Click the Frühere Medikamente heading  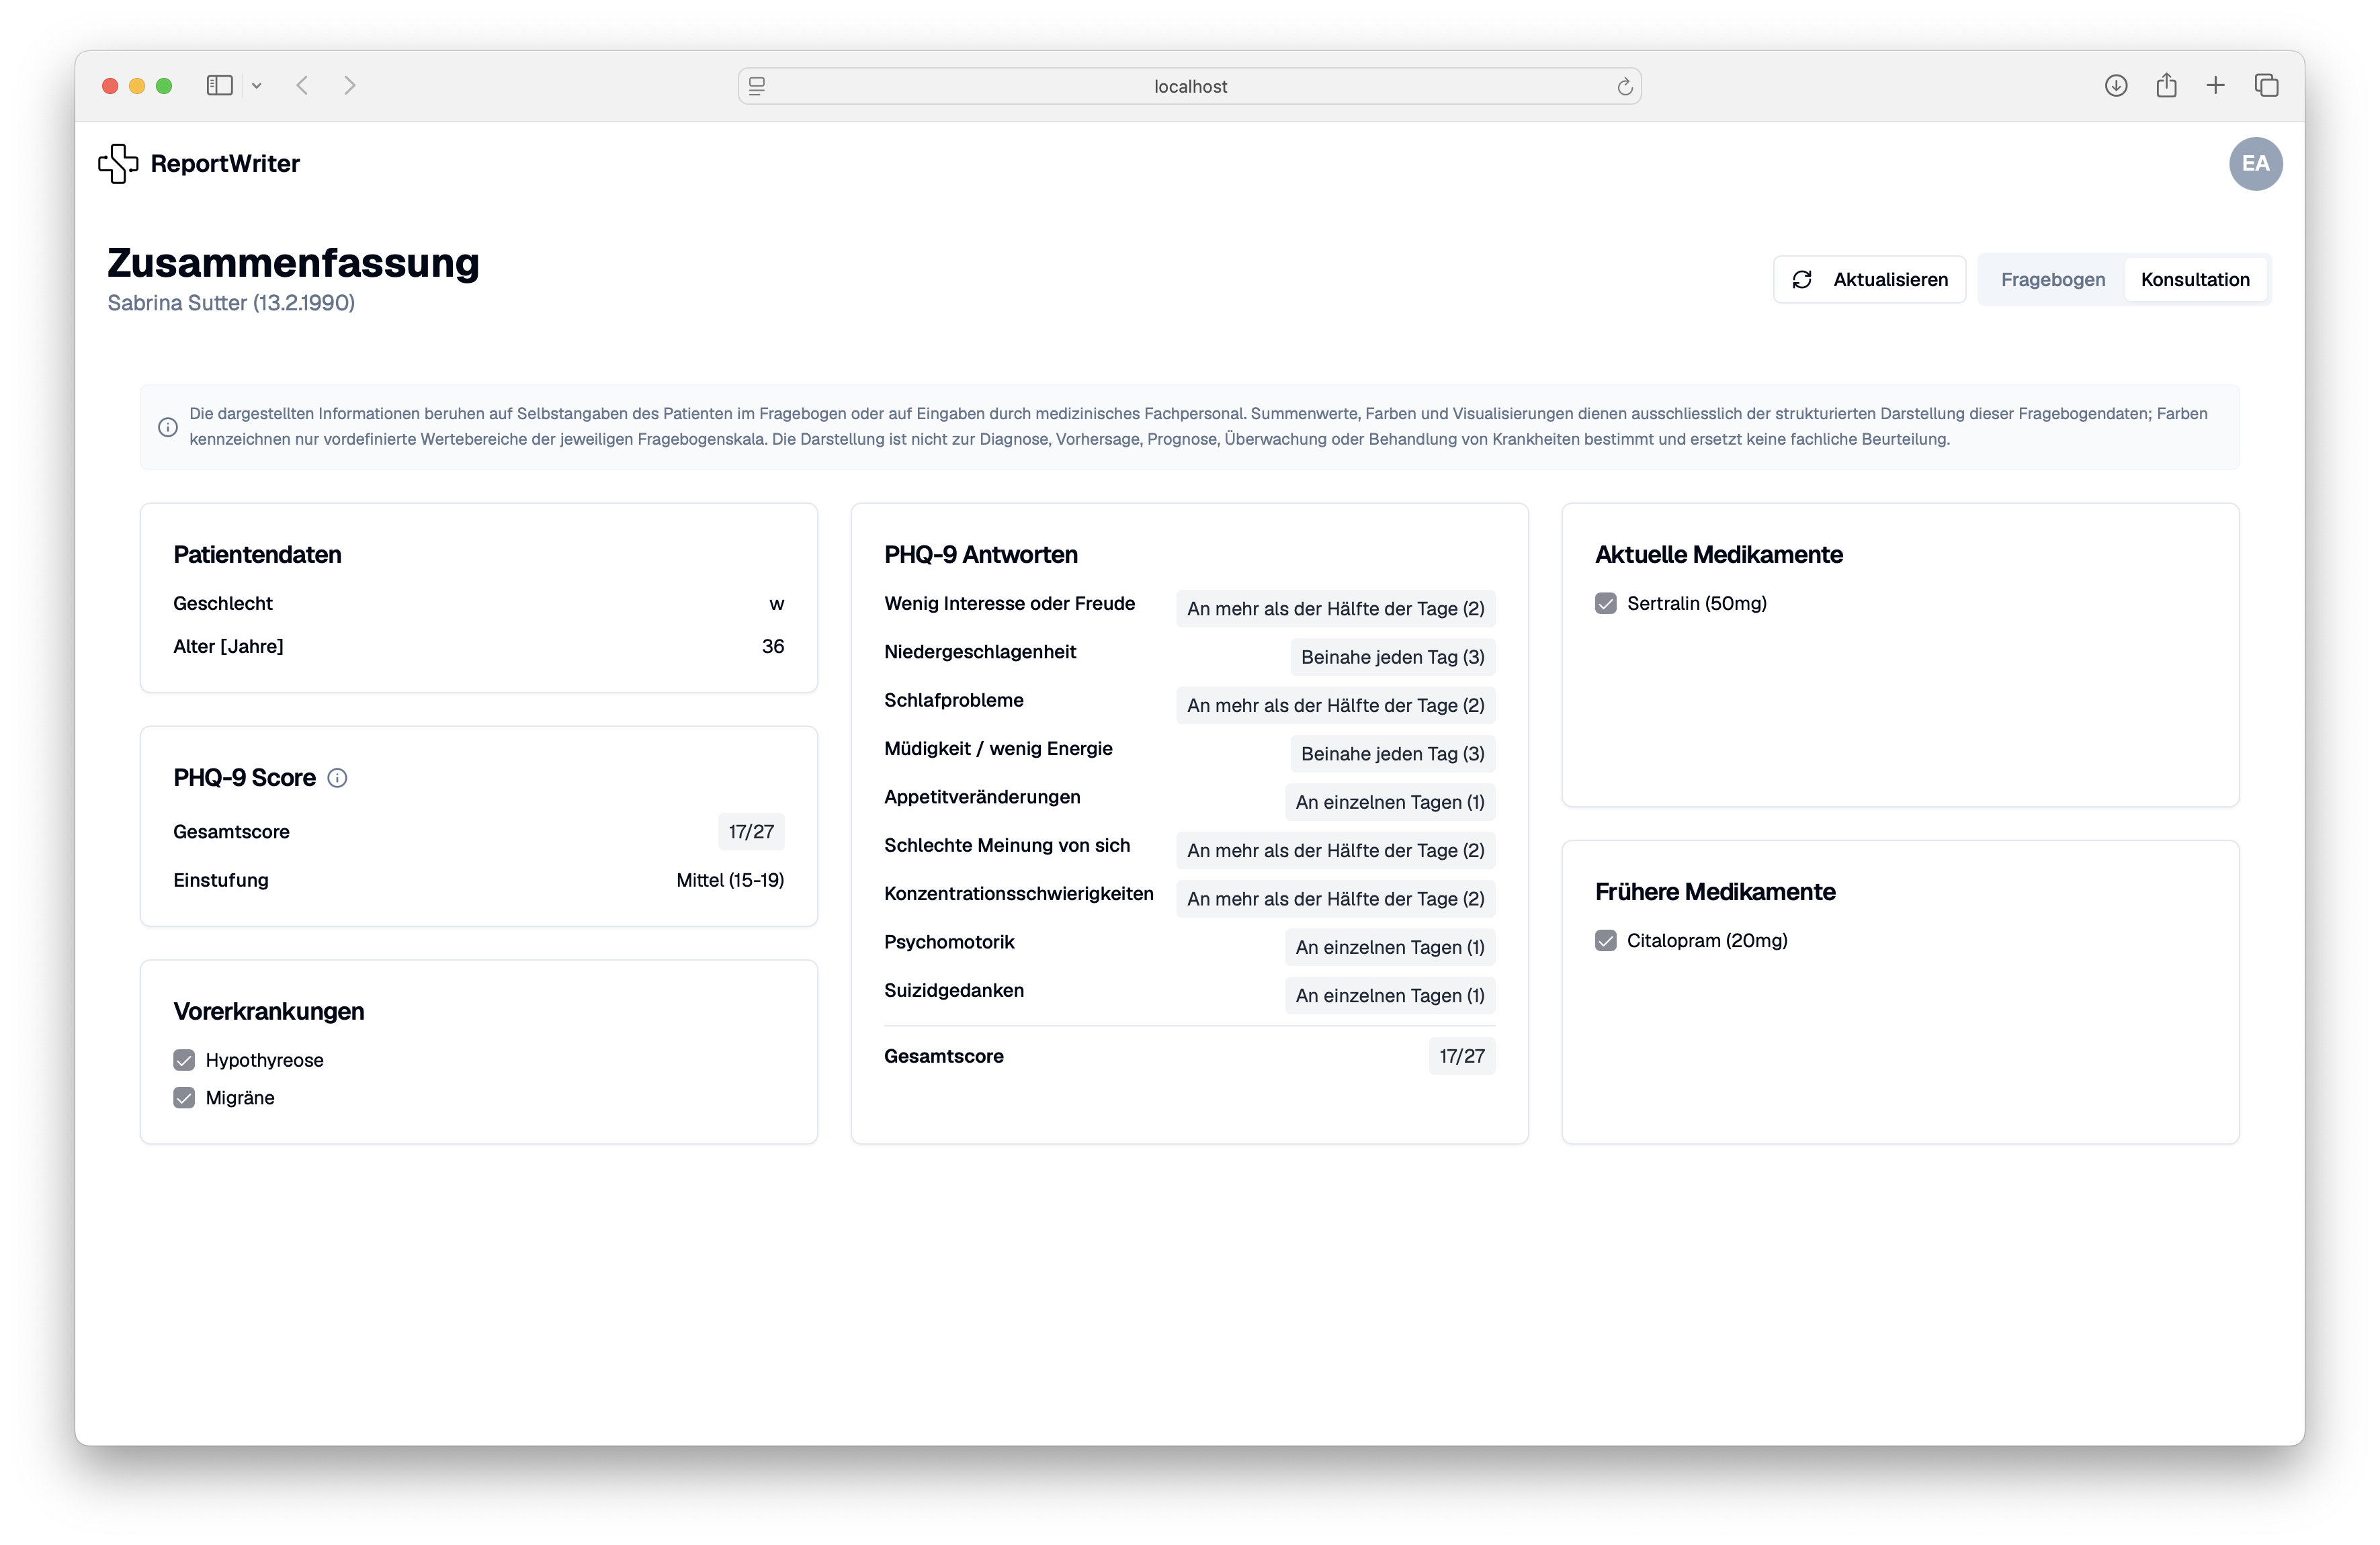1715,892
